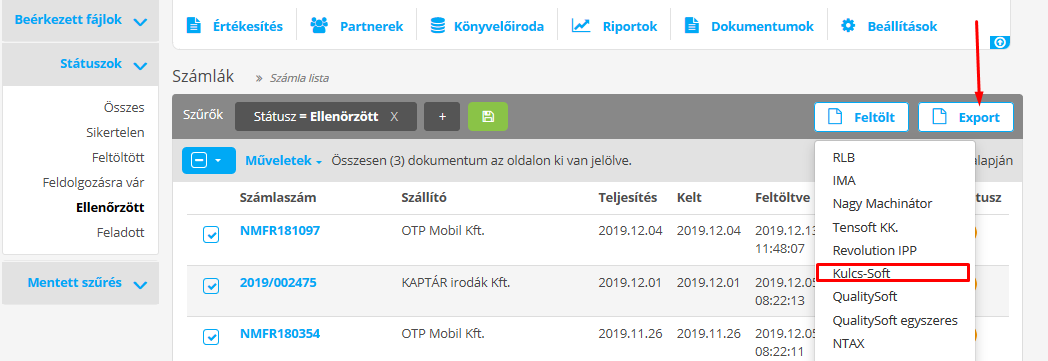Screen dimensions: 1048x361
Task: Open the Beállítások gear menu
Action: pos(889,27)
